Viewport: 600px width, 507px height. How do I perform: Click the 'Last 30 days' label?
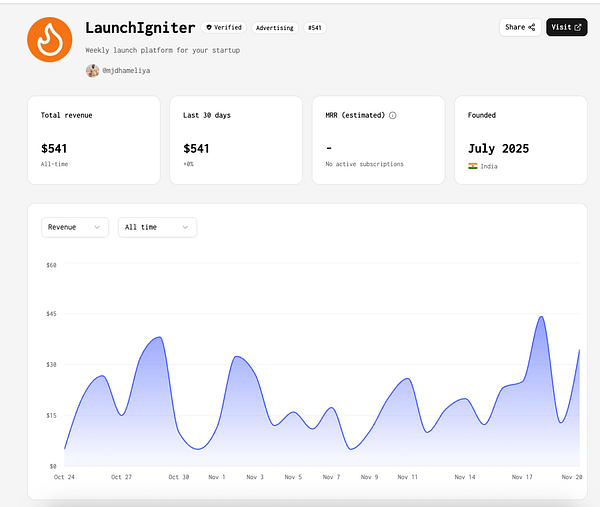(x=207, y=115)
